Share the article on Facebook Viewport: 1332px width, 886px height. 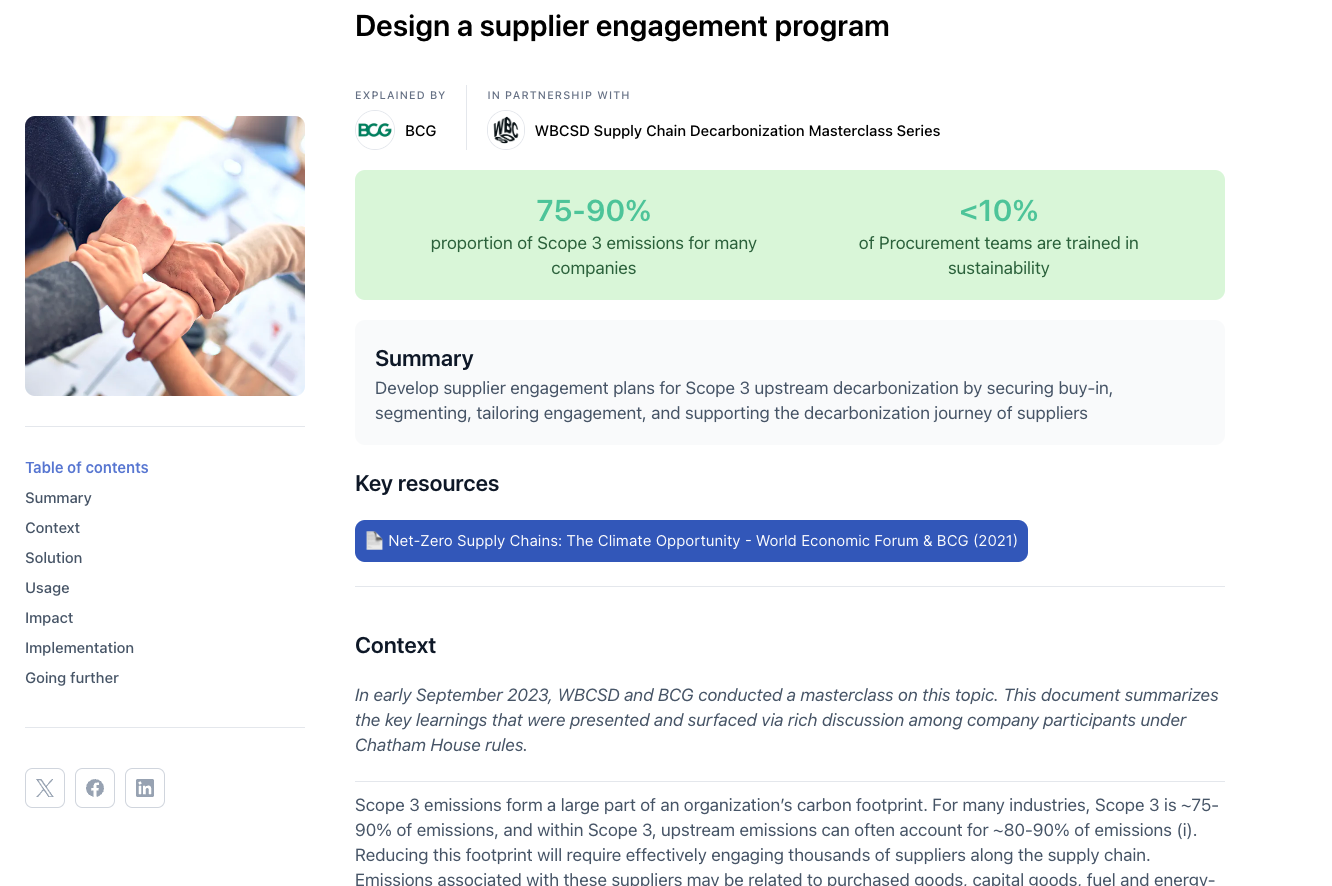click(x=95, y=788)
